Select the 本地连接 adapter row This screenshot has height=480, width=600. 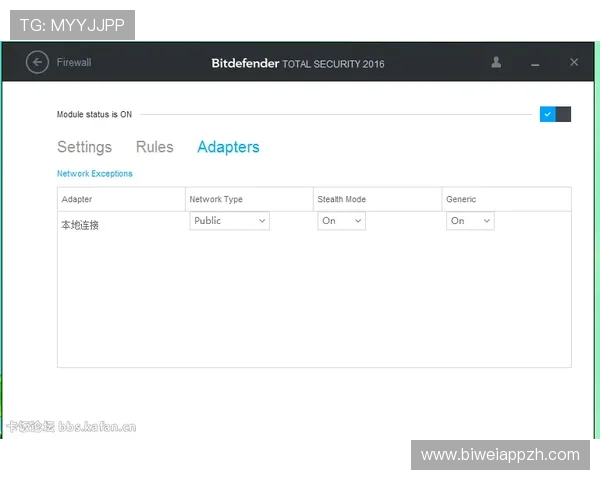[x=314, y=223]
